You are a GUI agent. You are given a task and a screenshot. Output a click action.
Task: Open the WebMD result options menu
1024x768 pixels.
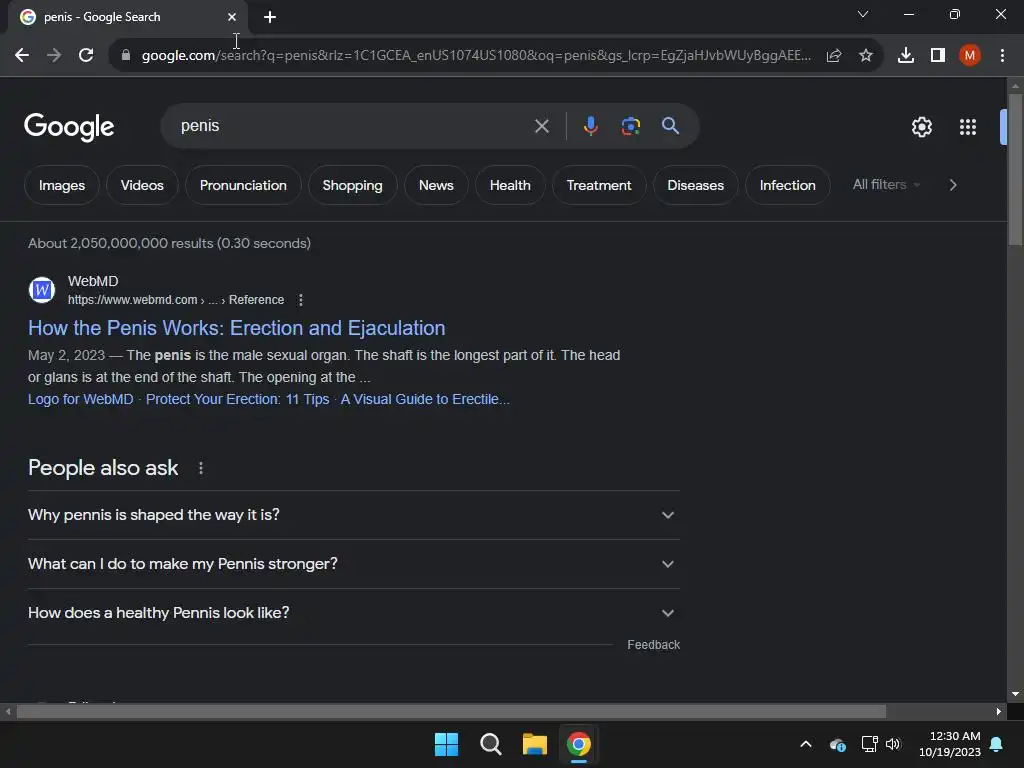300,300
